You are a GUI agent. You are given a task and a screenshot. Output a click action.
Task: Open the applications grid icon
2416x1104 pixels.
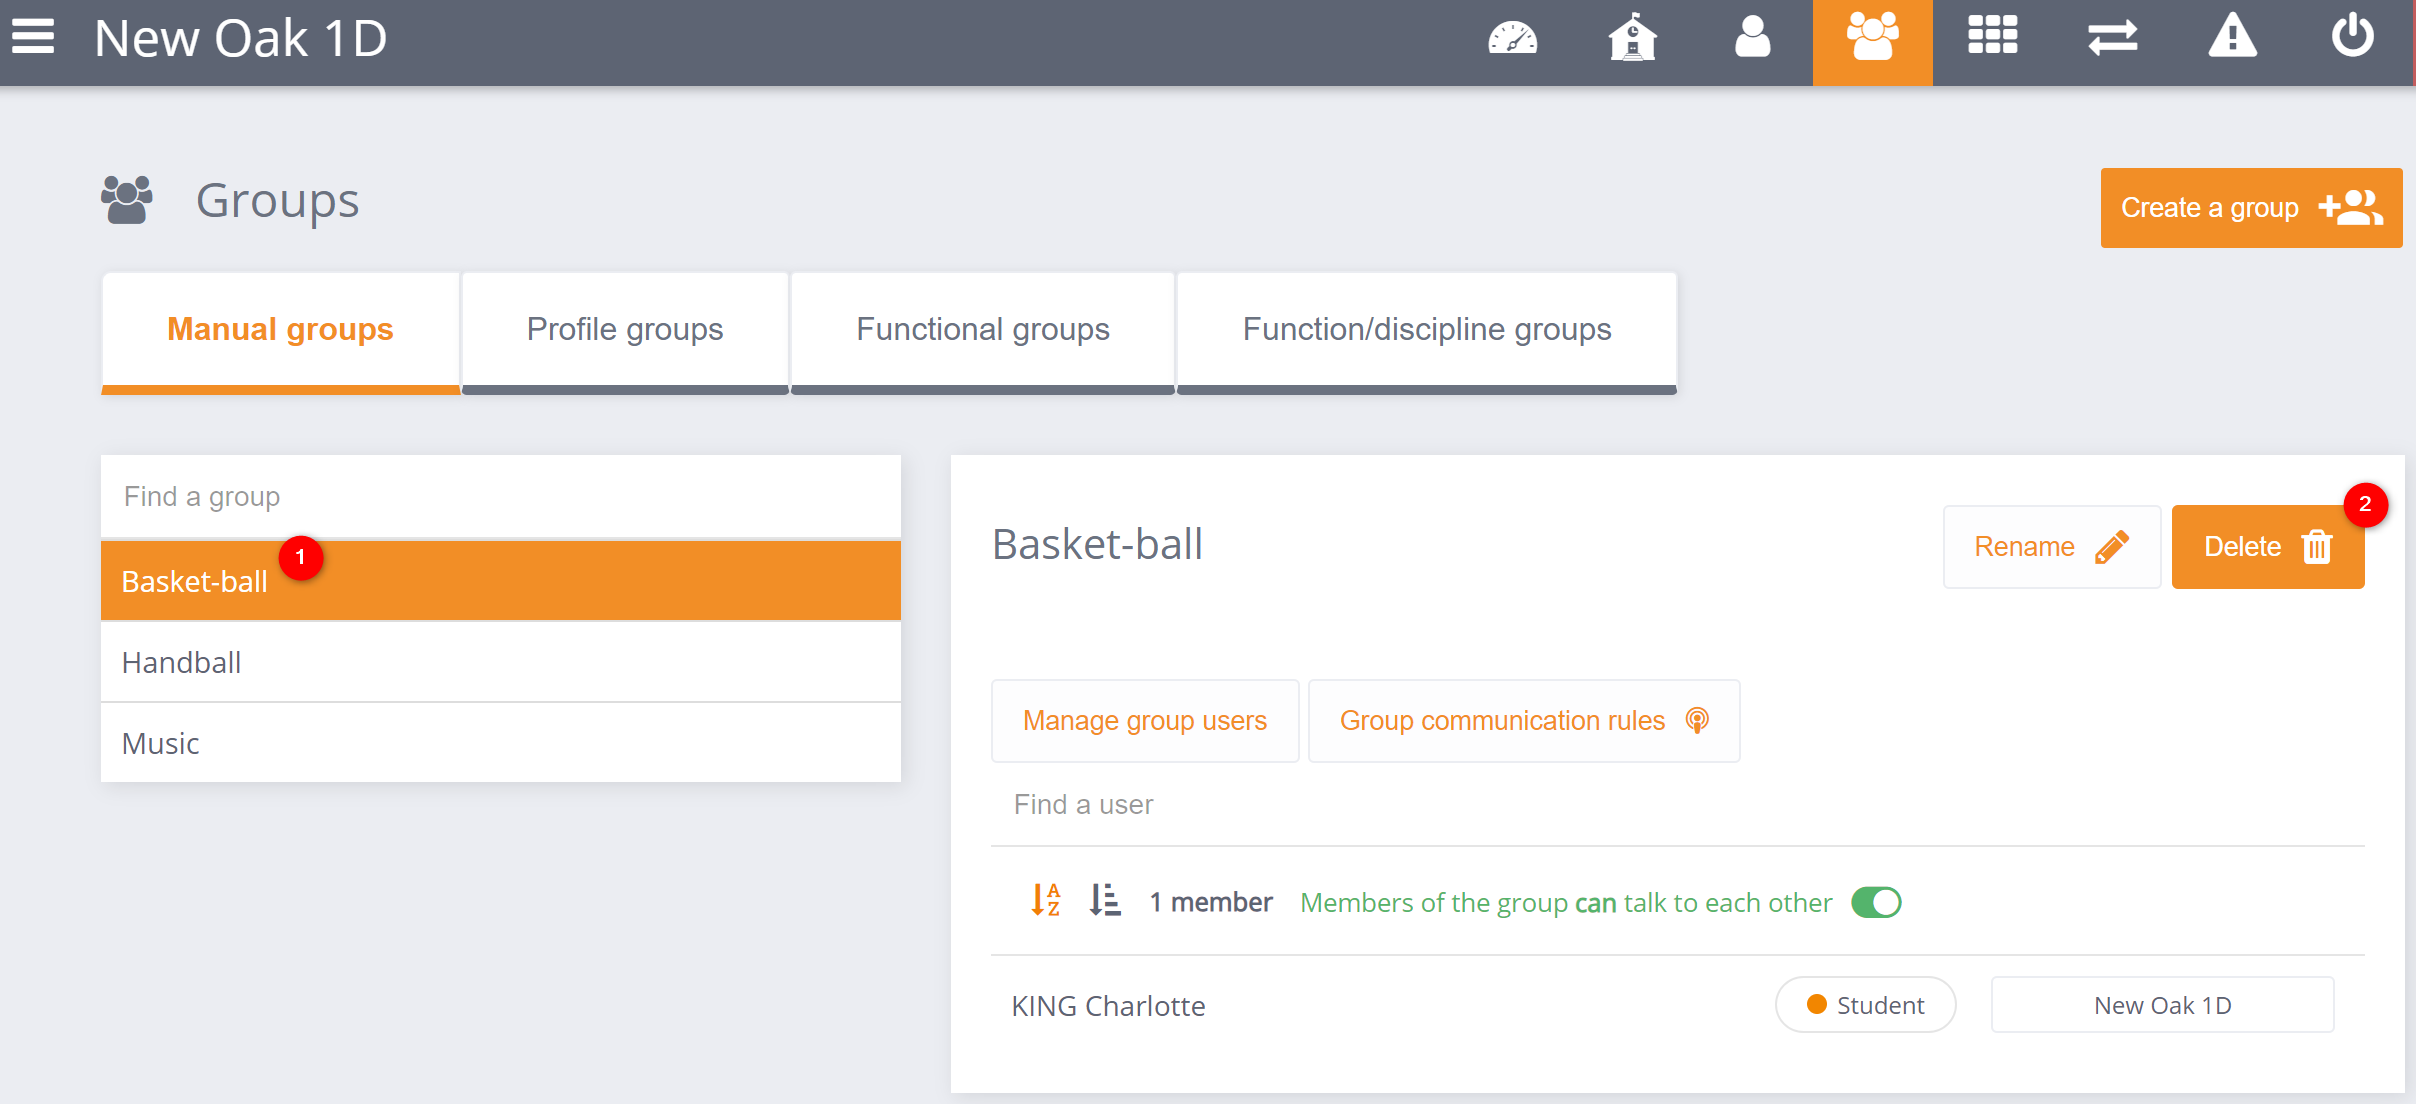click(1992, 38)
